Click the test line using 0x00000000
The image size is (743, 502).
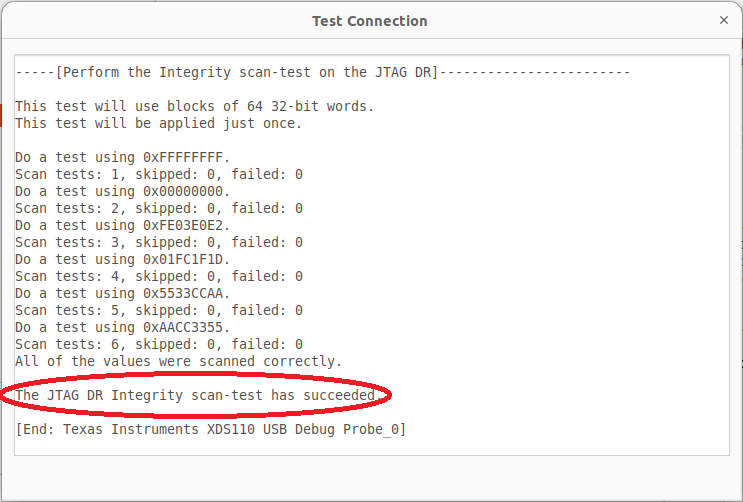click(x=122, y=191)
